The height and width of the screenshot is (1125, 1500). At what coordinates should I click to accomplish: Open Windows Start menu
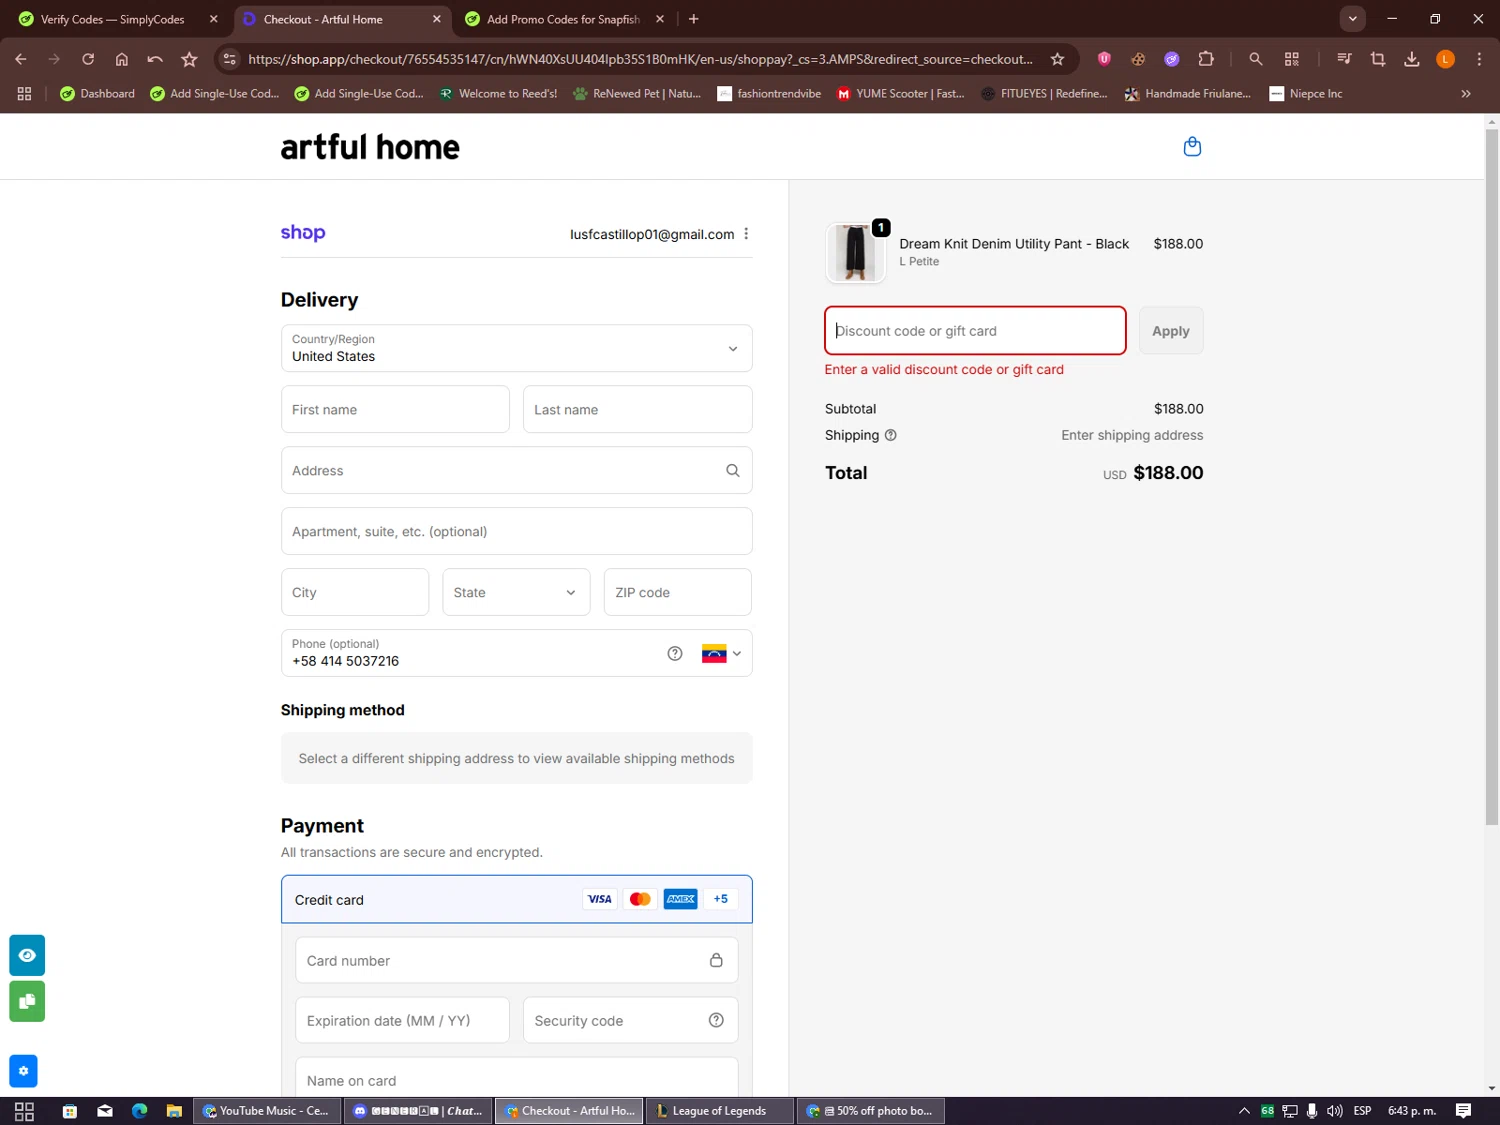(24, 1111)
